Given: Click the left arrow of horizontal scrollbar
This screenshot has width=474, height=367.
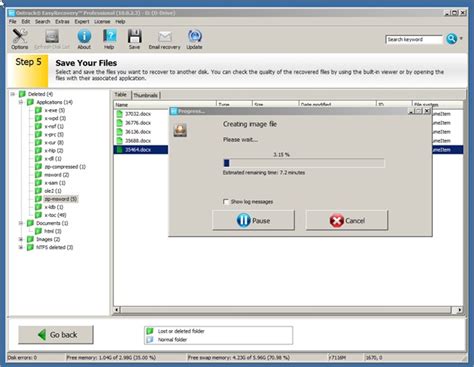Looking at the screenshot, I should (117, 310).
